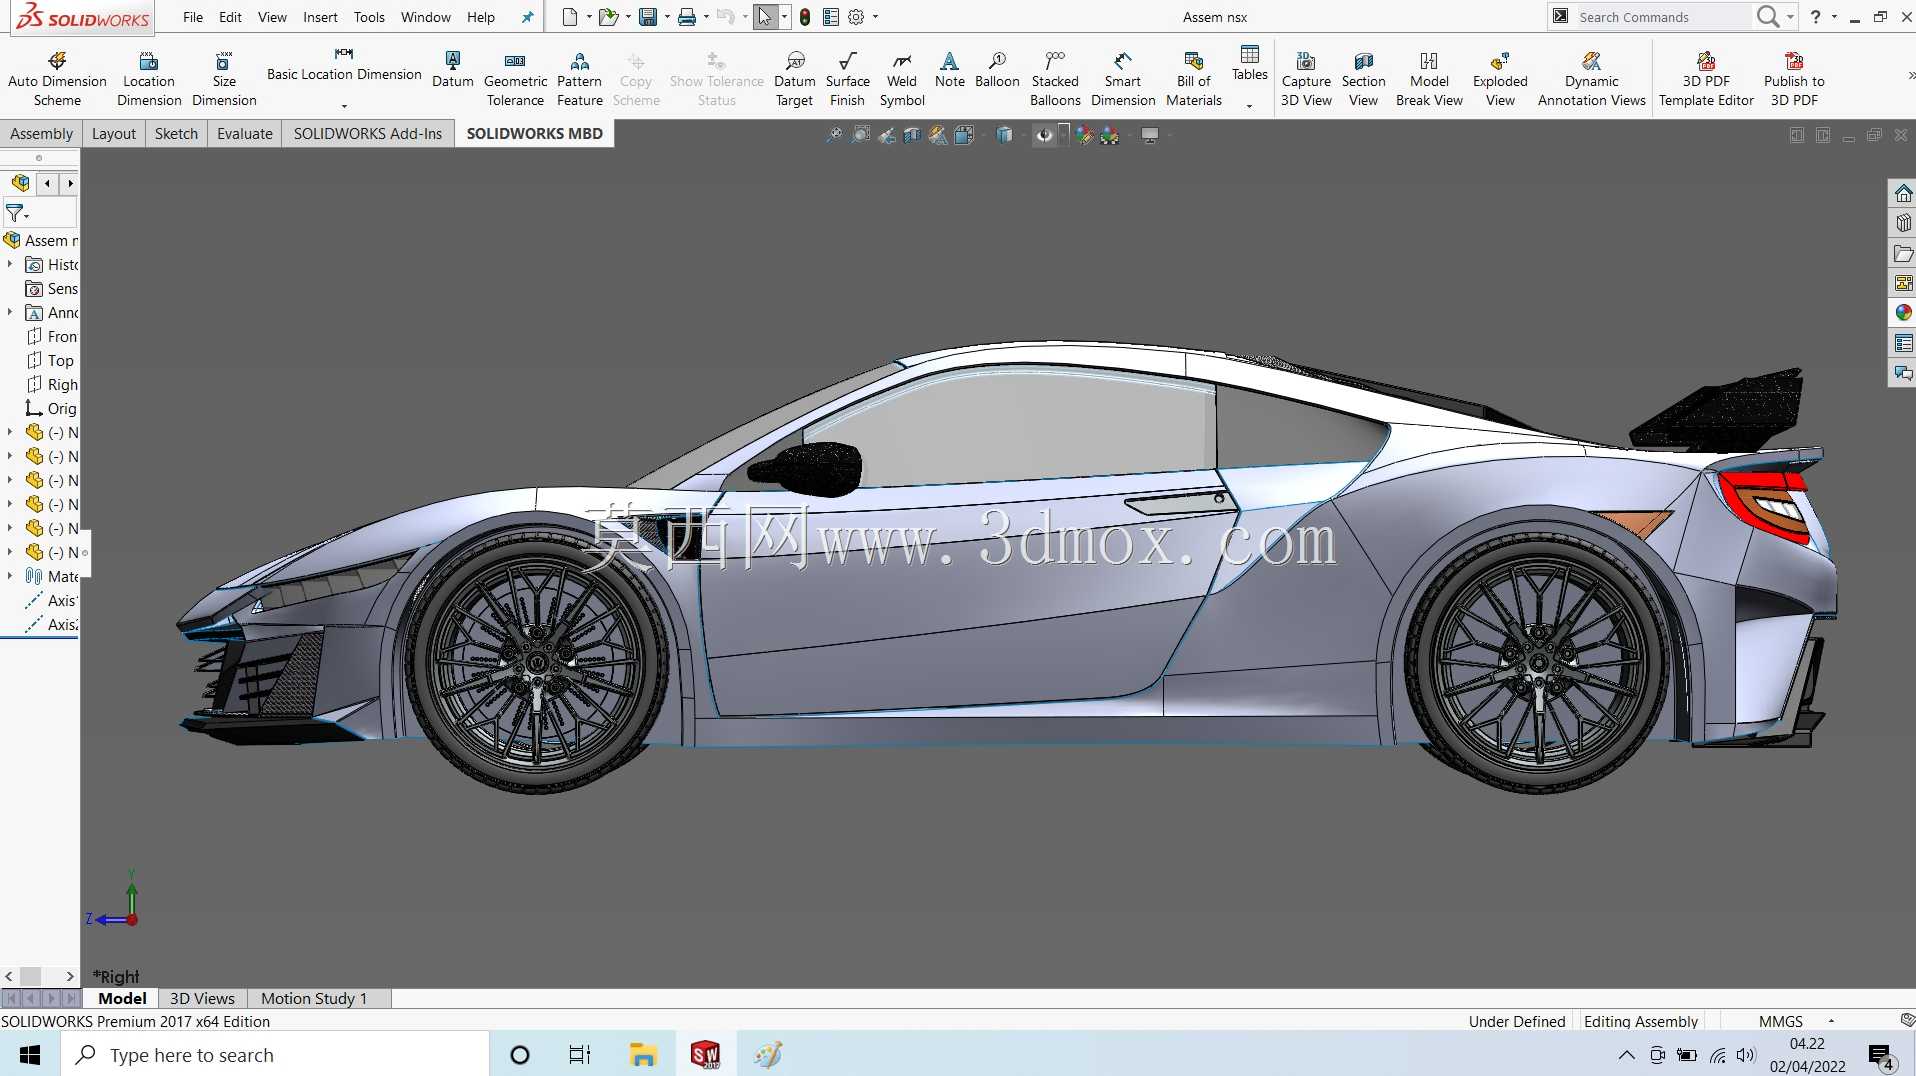
Task: Expand the Basic Location Dimension dropdown
Action: (344, 105)
